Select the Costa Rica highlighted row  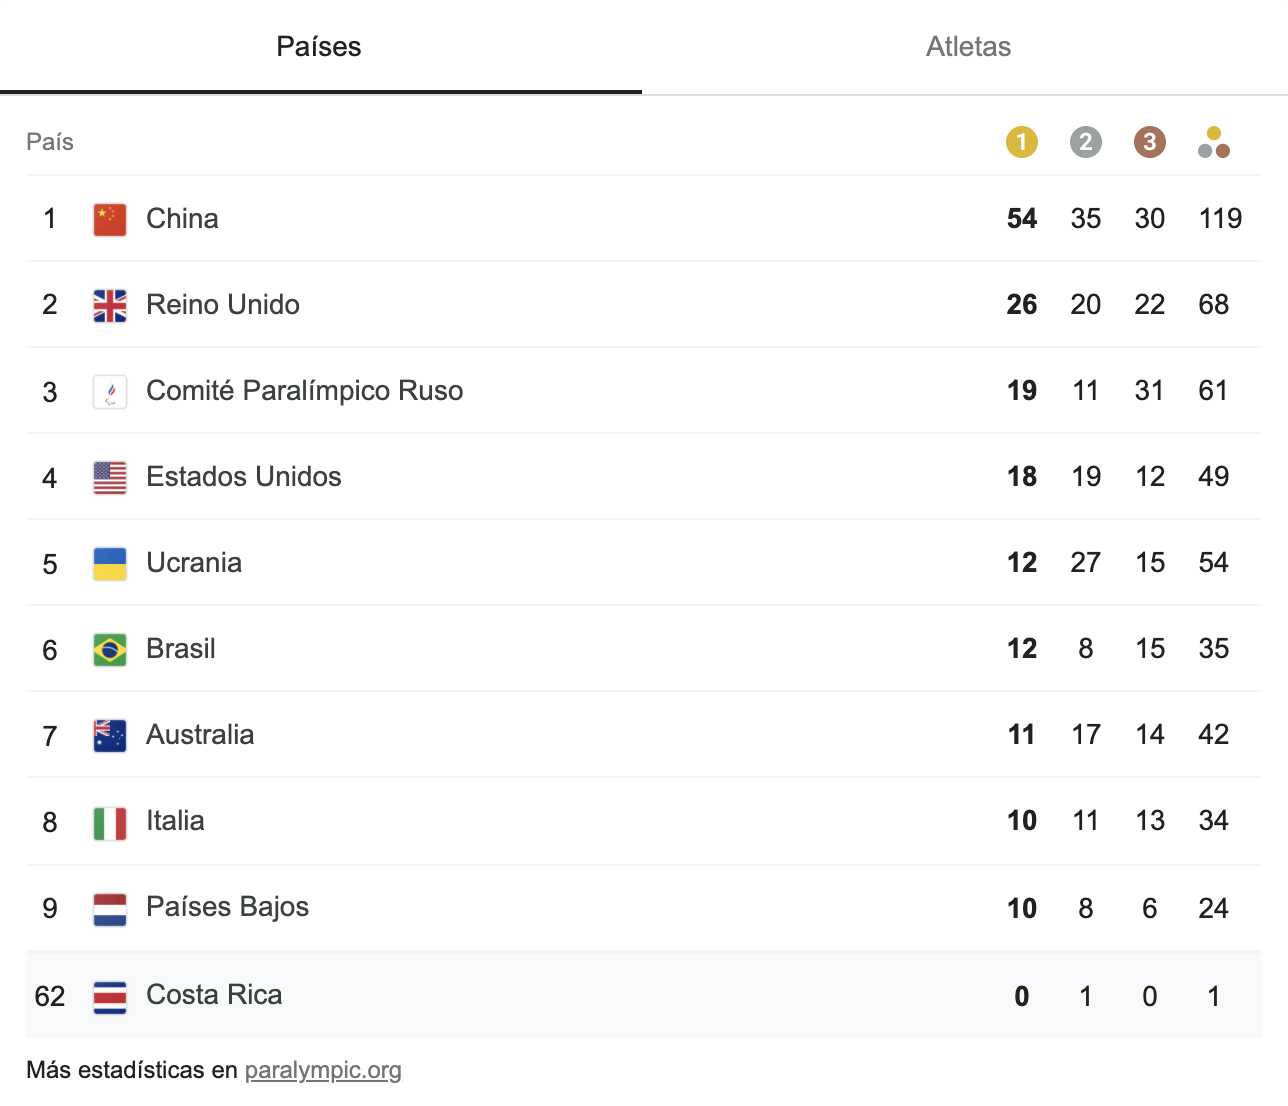tap(644, 995)
